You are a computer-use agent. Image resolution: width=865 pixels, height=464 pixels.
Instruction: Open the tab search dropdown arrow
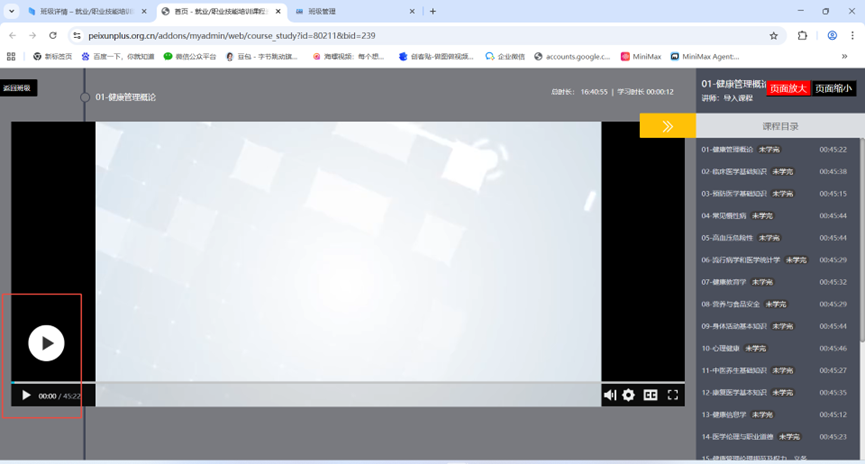(12, 11)
